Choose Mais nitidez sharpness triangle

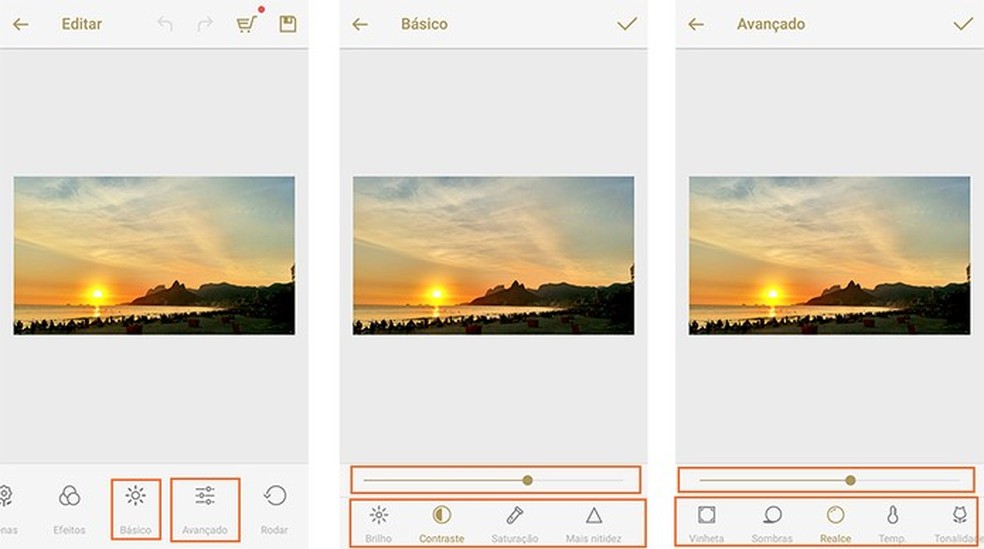(594, 525)
